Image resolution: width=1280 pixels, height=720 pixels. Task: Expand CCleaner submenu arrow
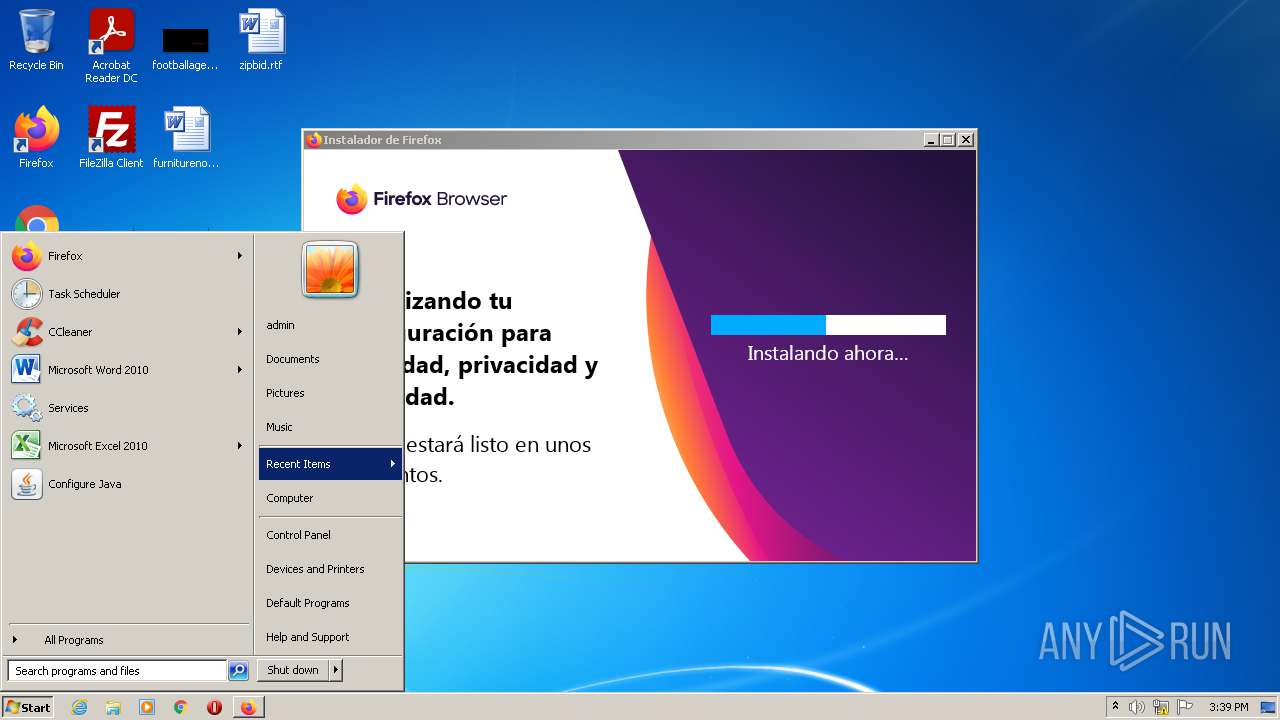[240, 332]
